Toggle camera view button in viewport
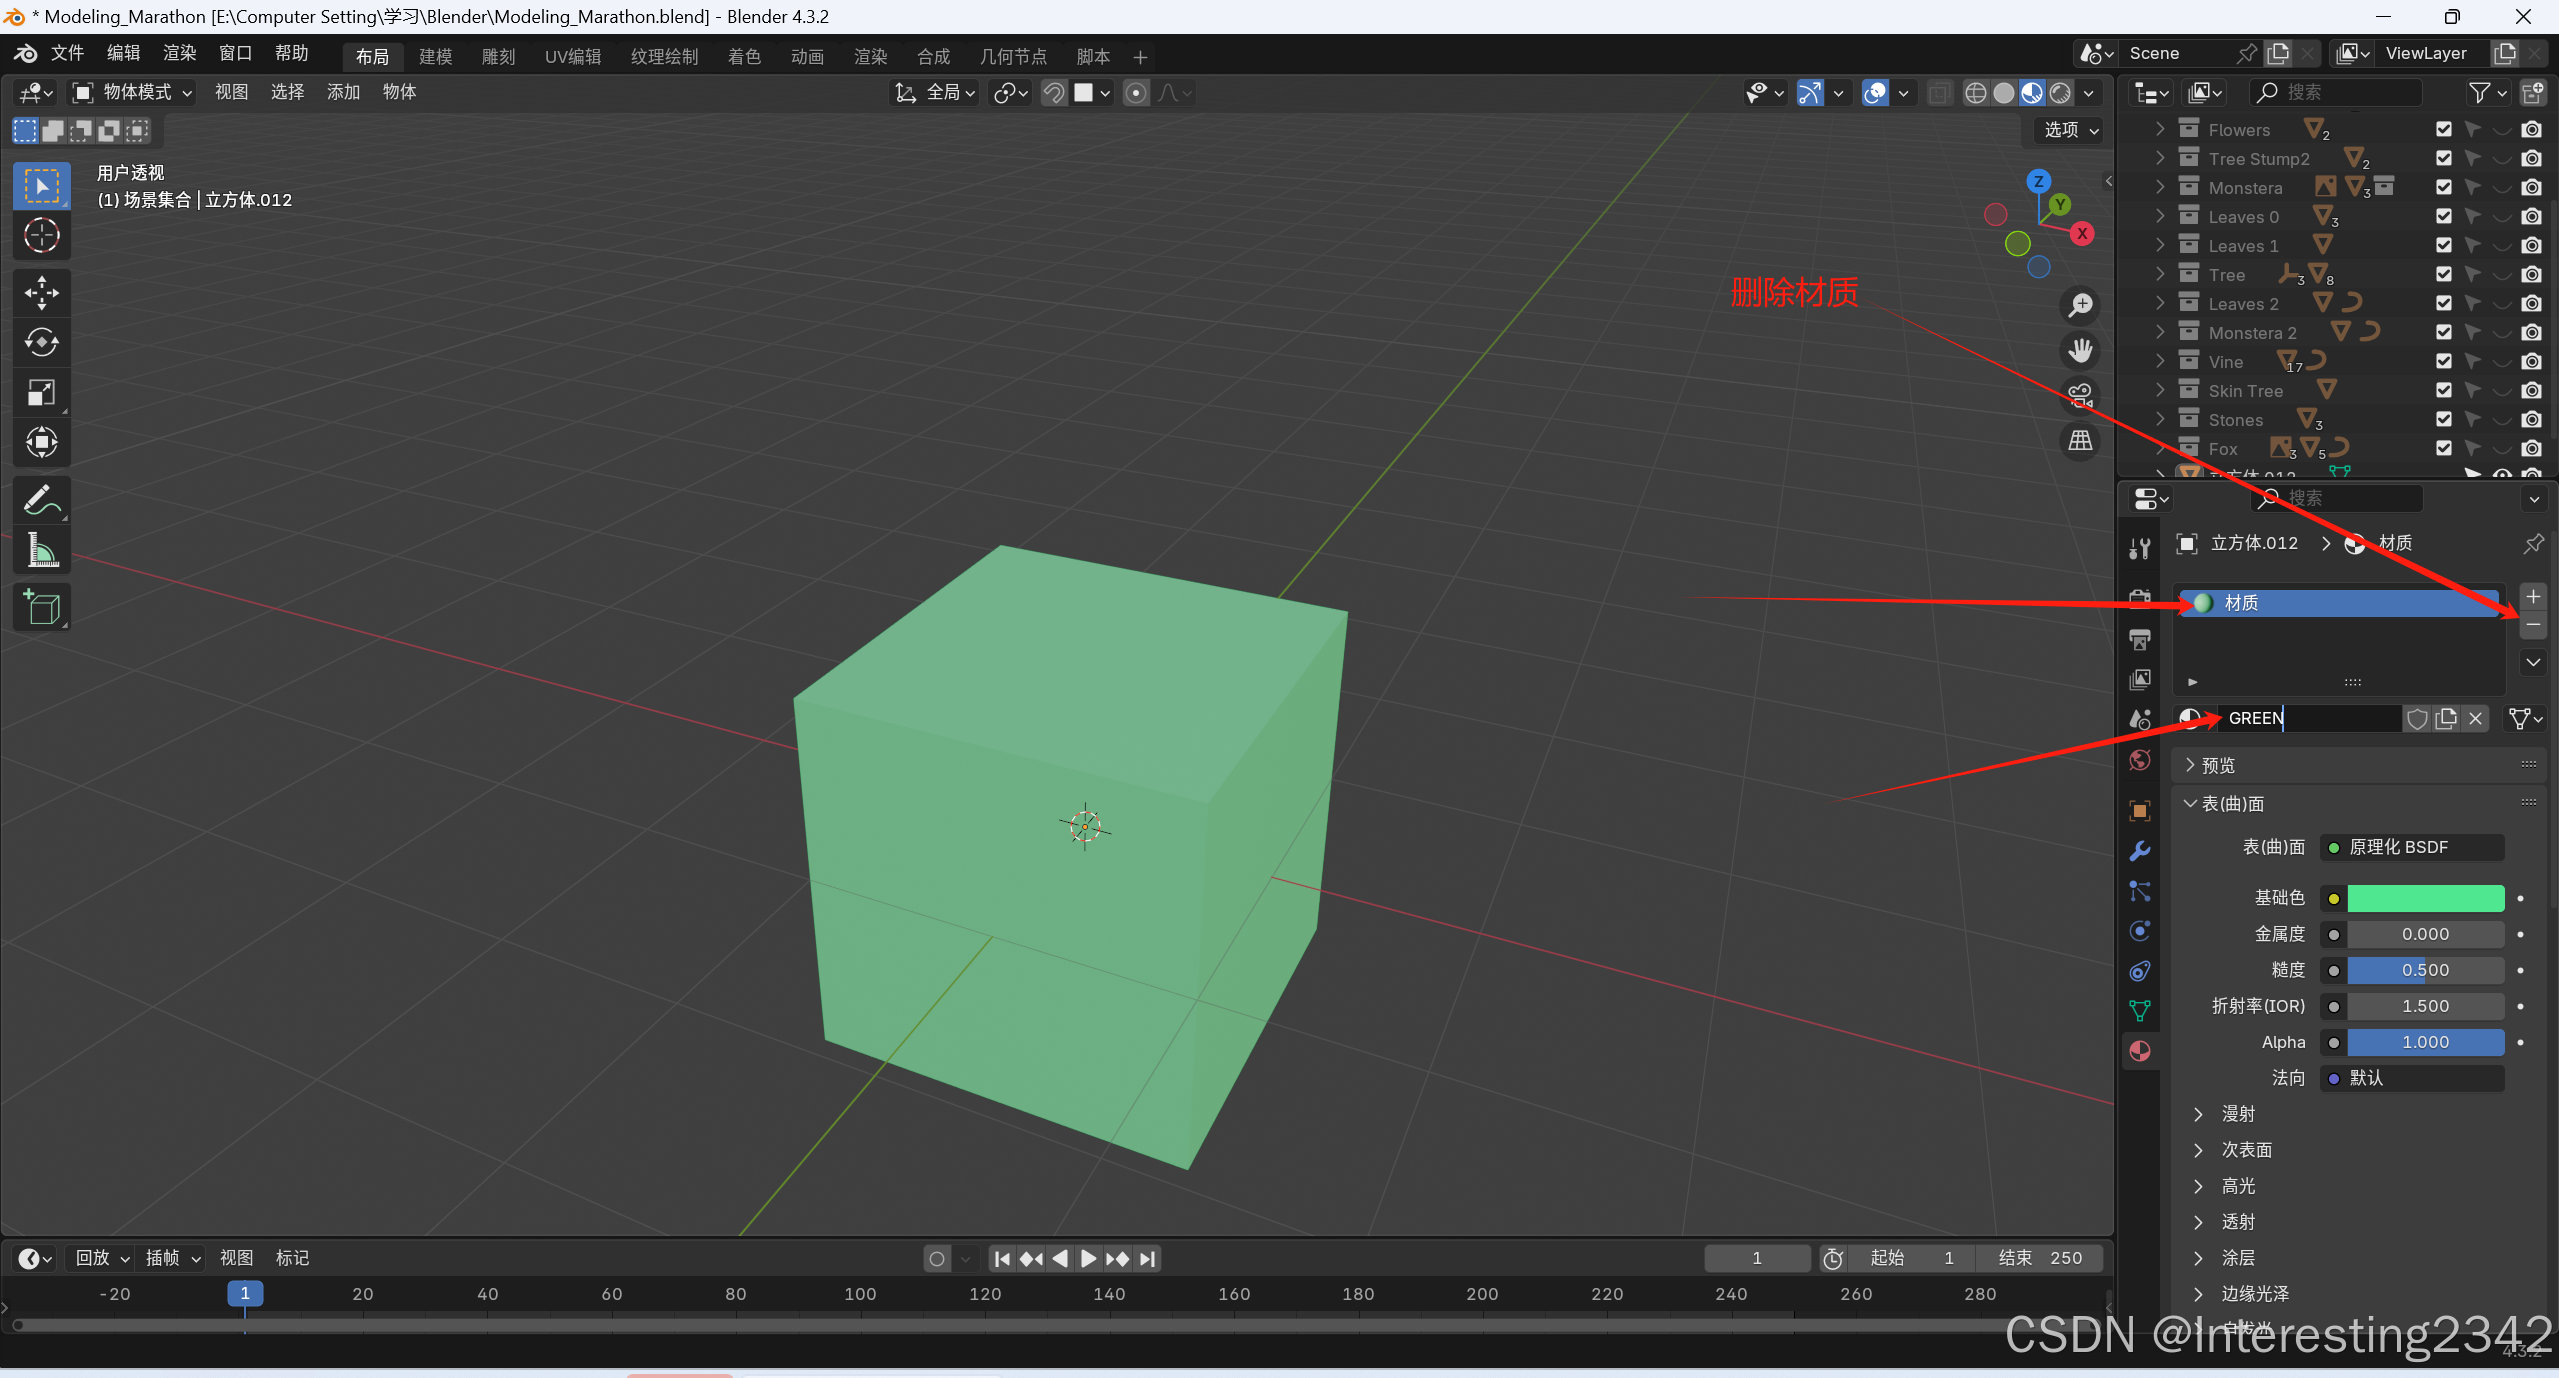This screenshot has width=2559, height=1378. pos(2080,396)
